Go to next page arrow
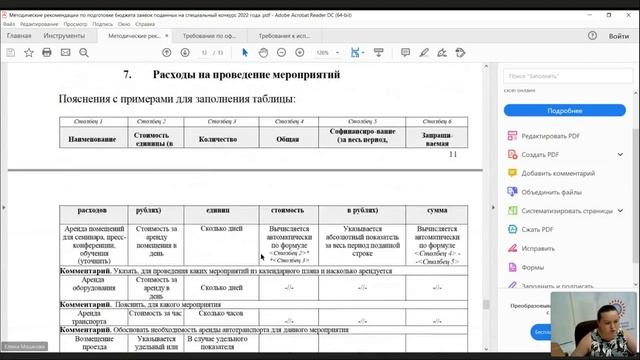Image resolution: width=640 pixels, height=360 pixels. tap(185, 53)
